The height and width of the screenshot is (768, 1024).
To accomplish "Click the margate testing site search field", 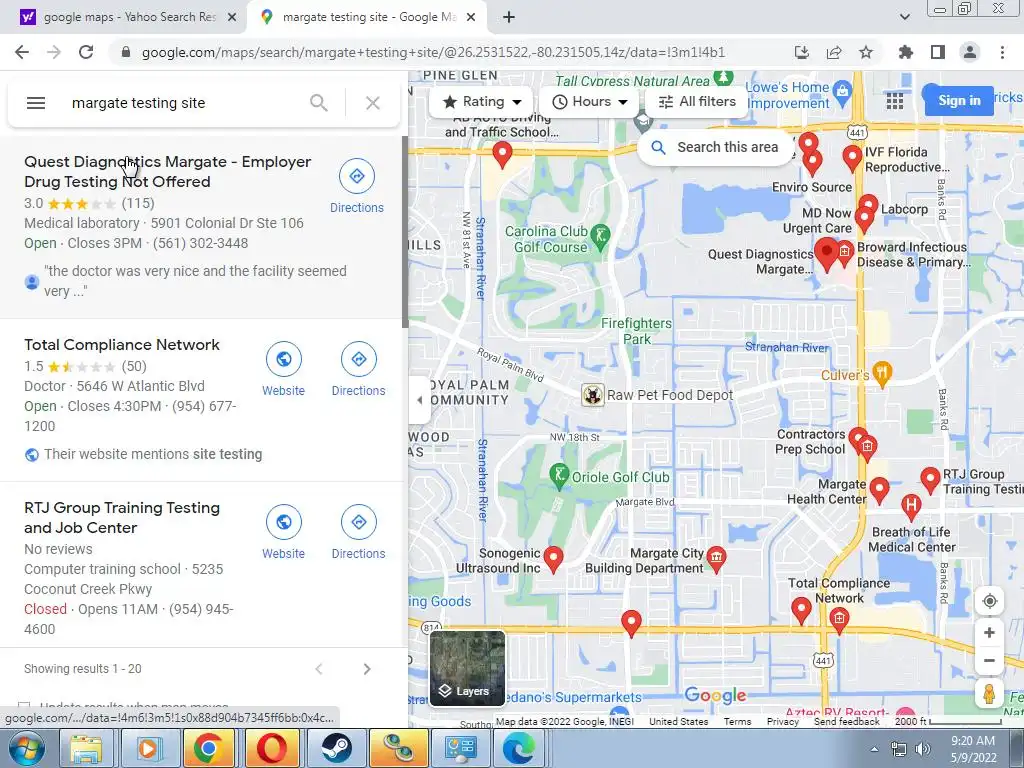I will [183, 103].
